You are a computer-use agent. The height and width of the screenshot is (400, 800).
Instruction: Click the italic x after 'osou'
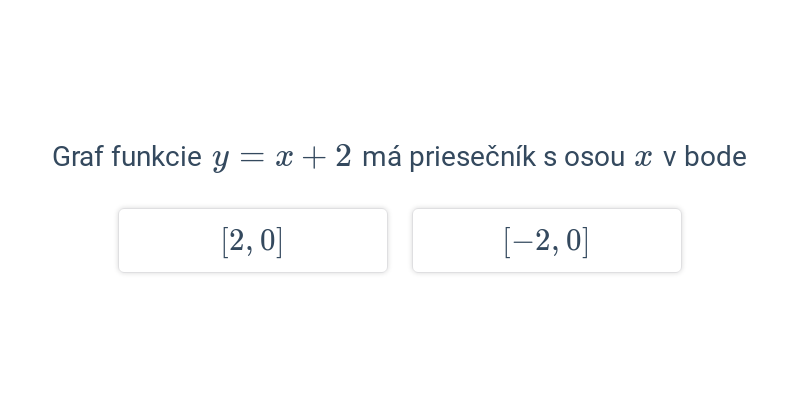[643, 158]
